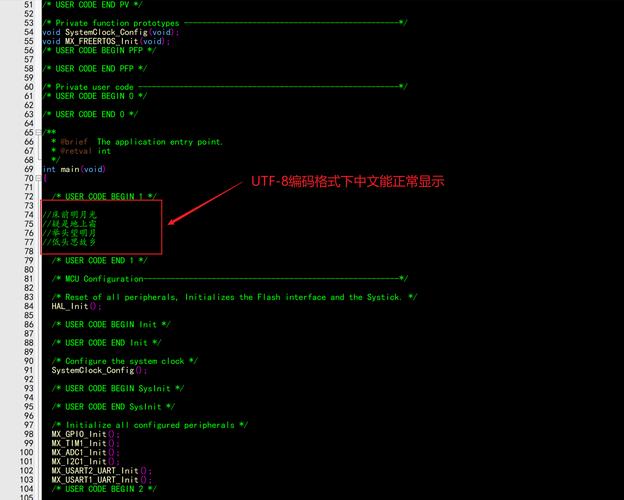Click the SystemClock_Config() call on line 91
This screenshot has height=500, width=624.
[x=99, y=370]
